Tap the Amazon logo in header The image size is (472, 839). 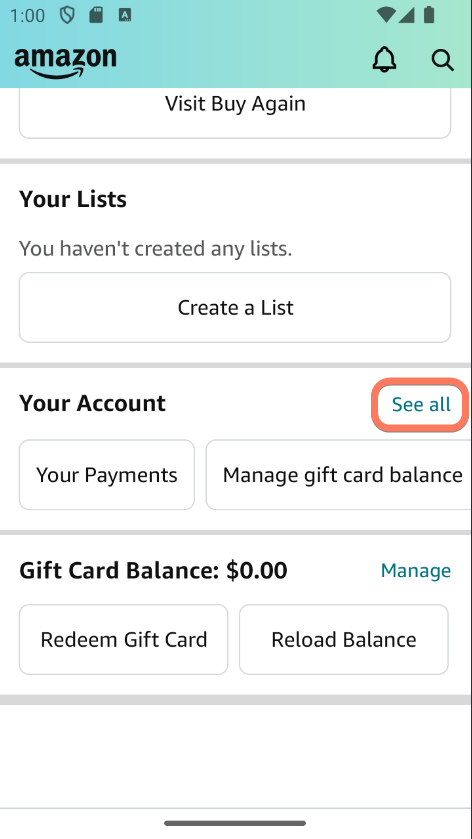[x=65, y=63]
